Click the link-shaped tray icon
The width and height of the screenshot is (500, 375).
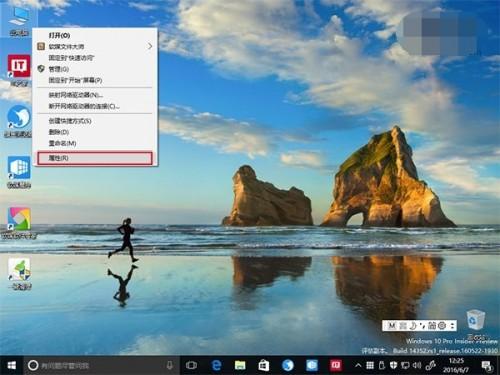click(430, 366)
